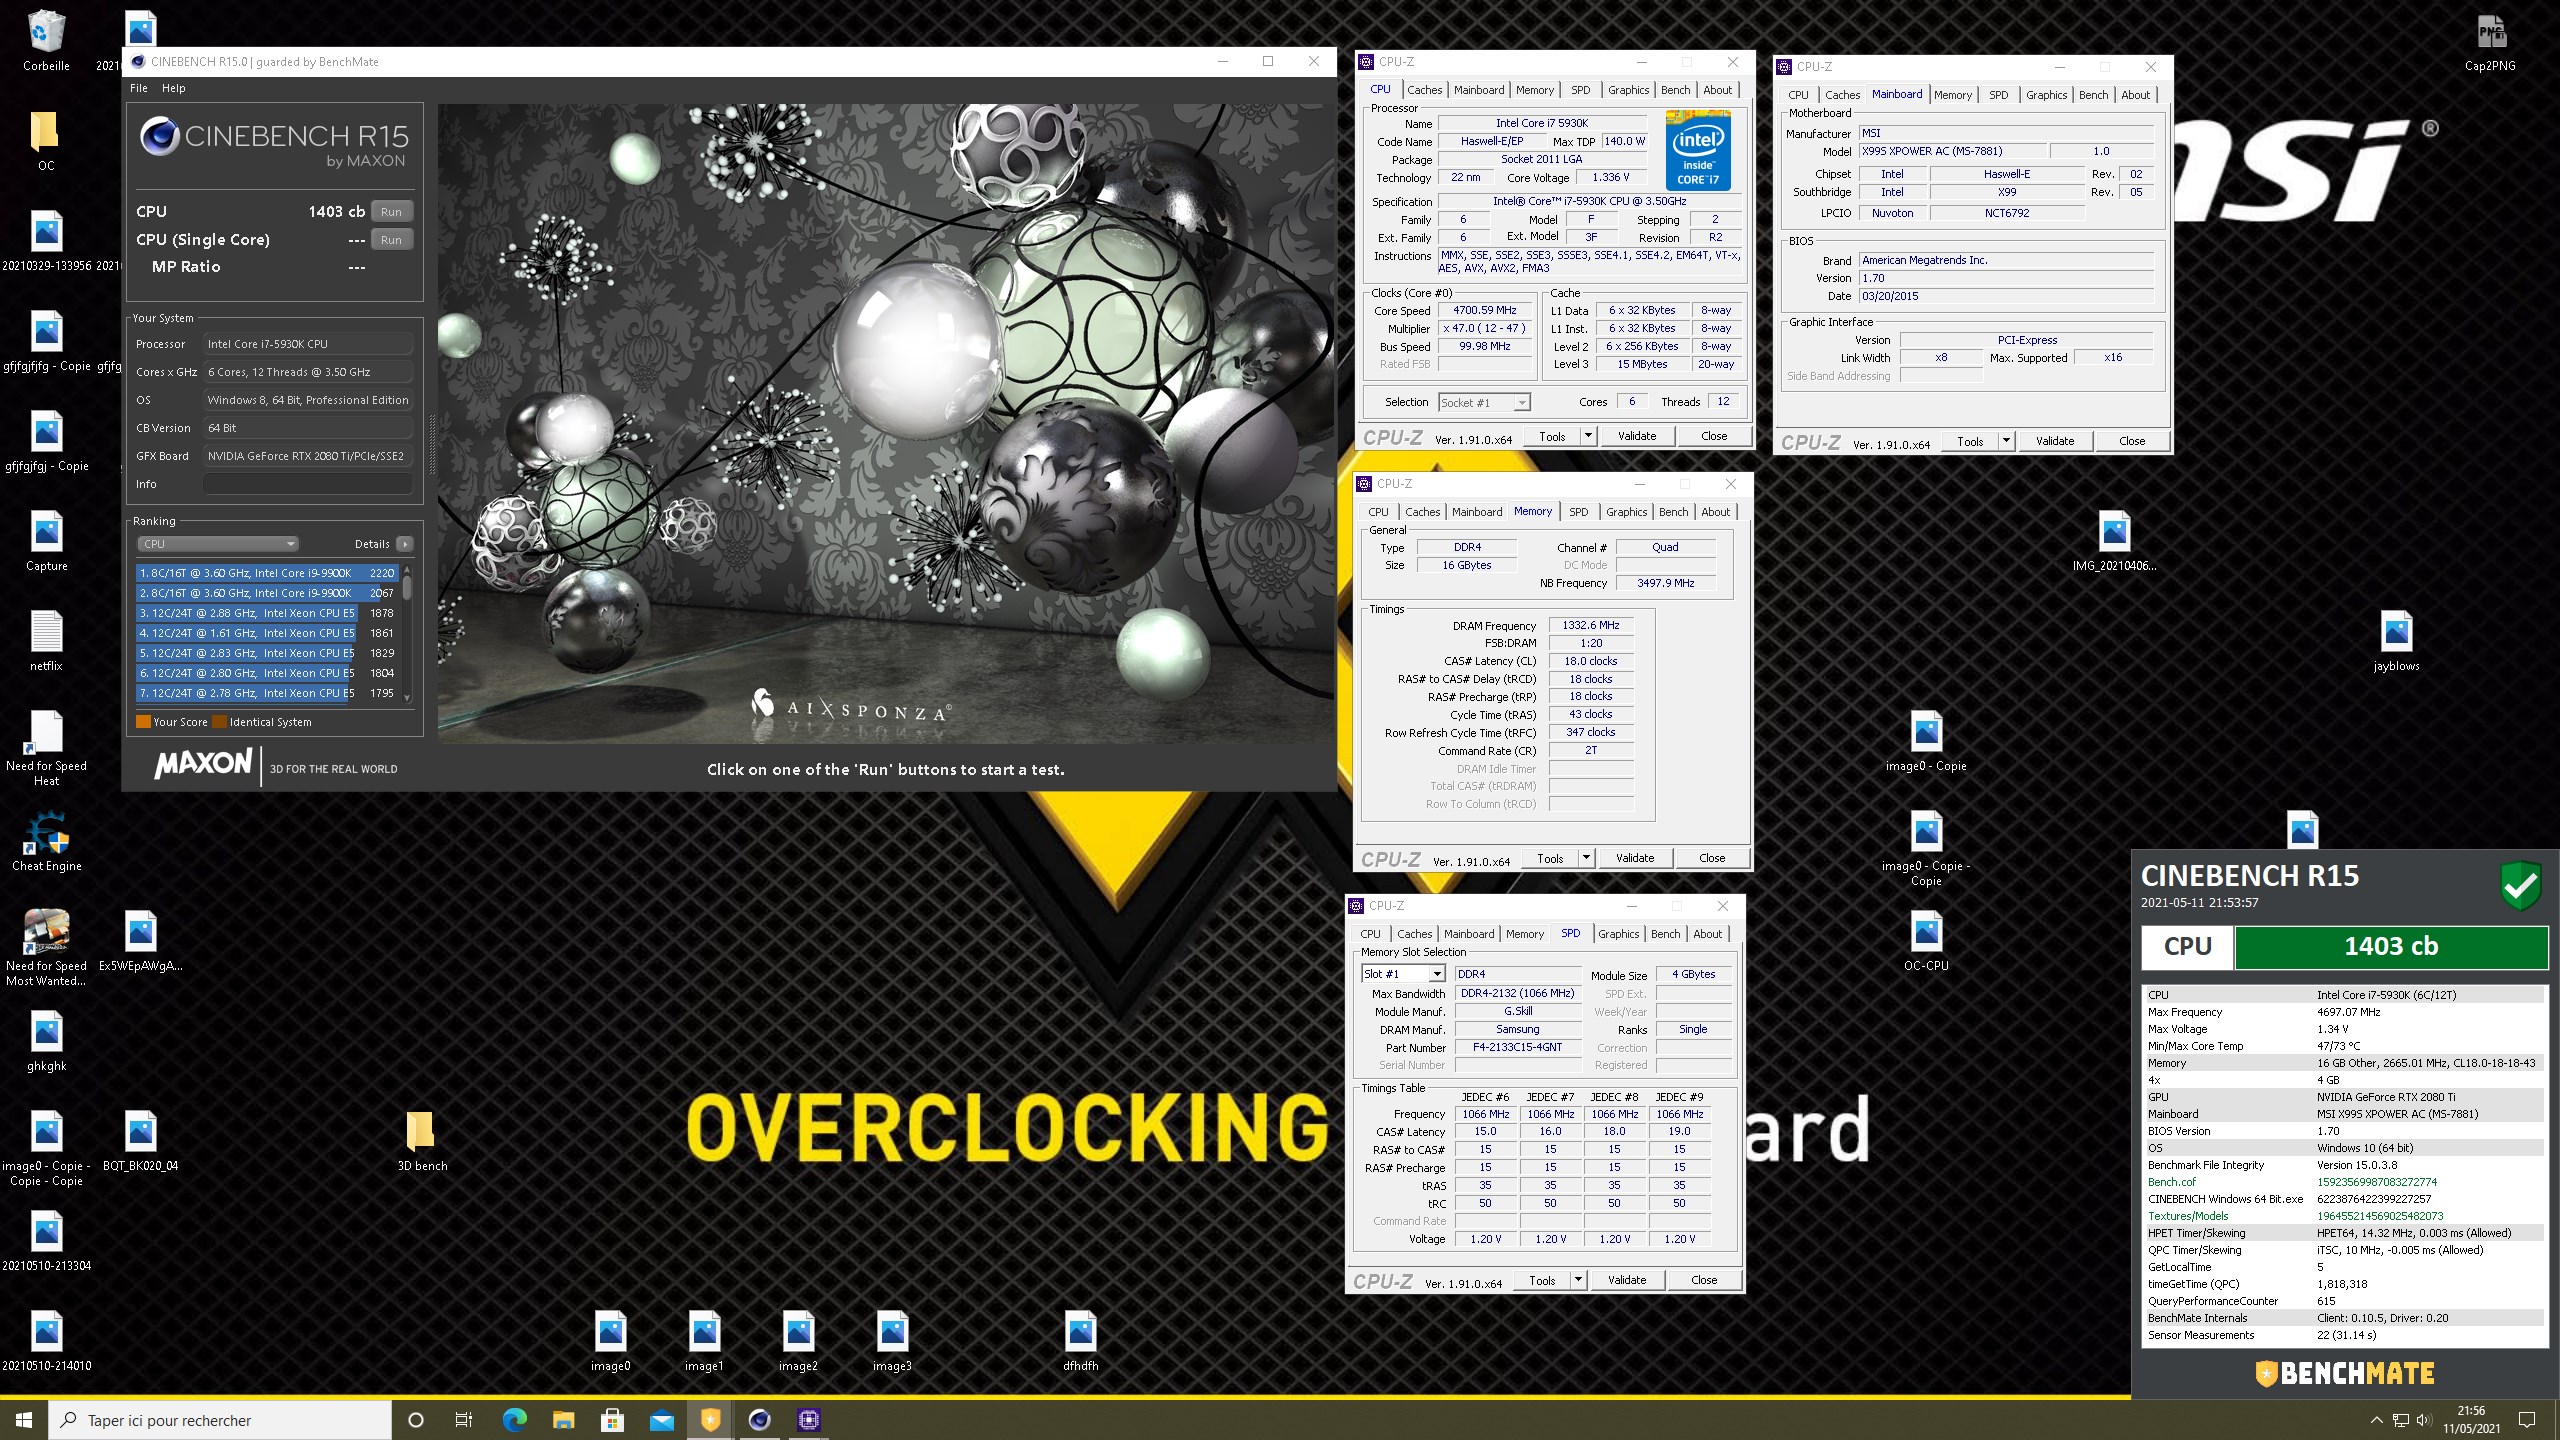Switch to SPD tab in CPU-Z Memory window
Screen dimensions: 2560x1440
point(1578,512)
